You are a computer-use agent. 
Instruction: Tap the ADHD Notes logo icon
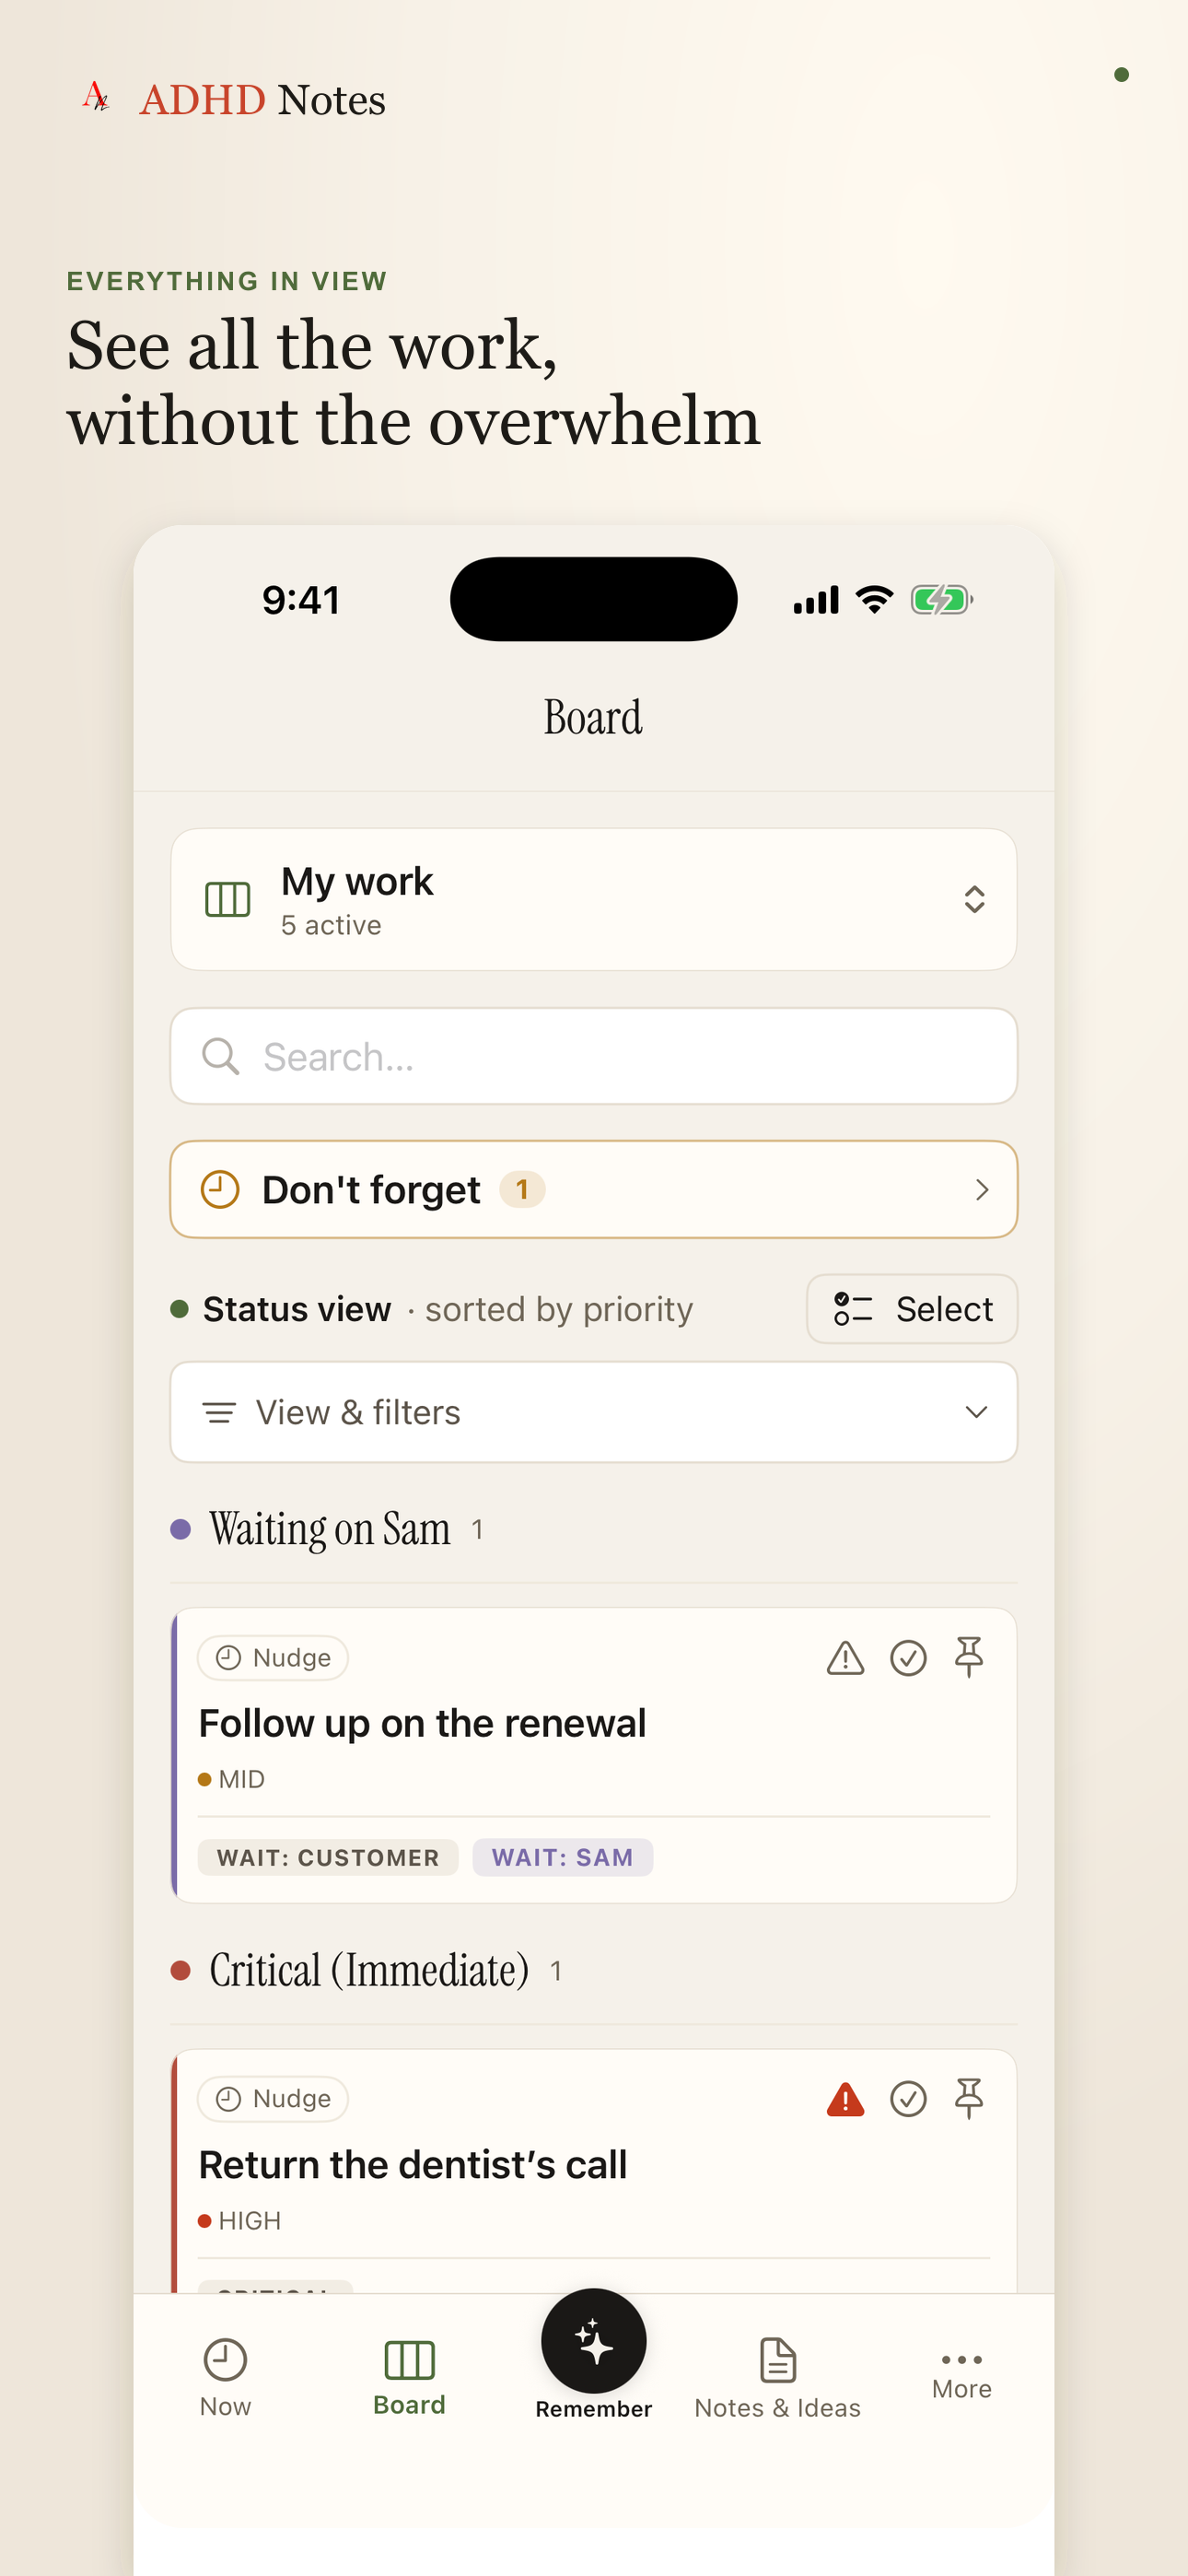coord(96,97)
